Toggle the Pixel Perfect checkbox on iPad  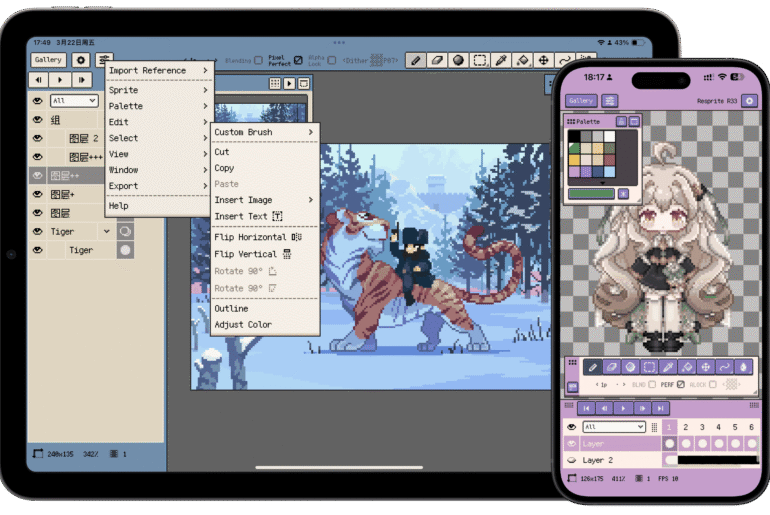(298, 60)
